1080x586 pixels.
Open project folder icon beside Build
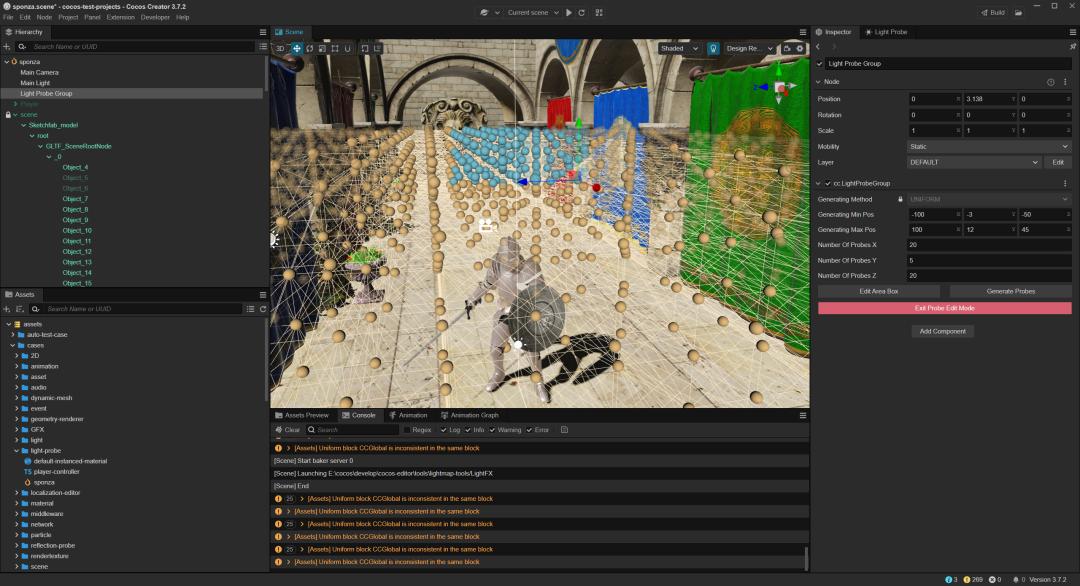(1018, 12)
